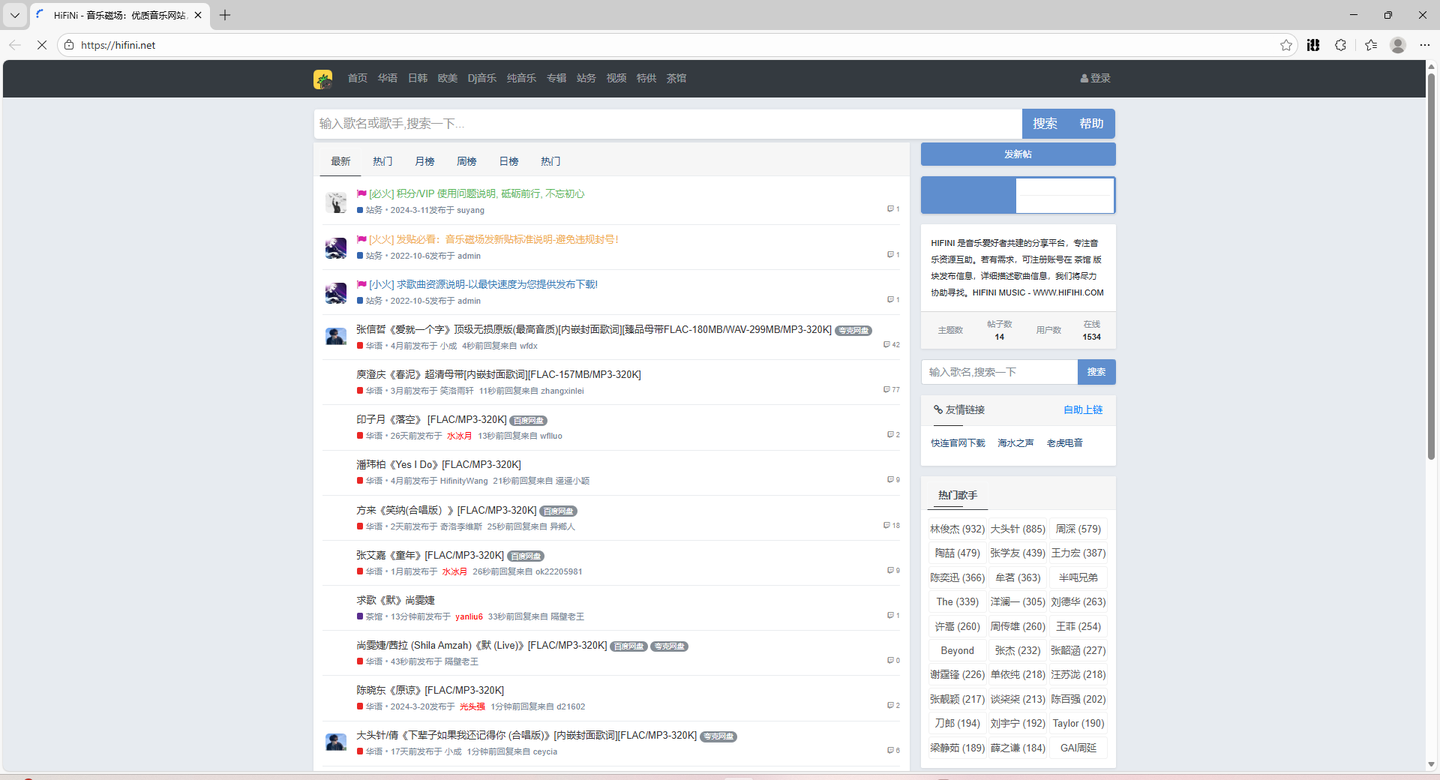
Task: Click the 夸克网盘 tag on 张信哲 post
Action: pyautogui.click(x=854, y=331)
